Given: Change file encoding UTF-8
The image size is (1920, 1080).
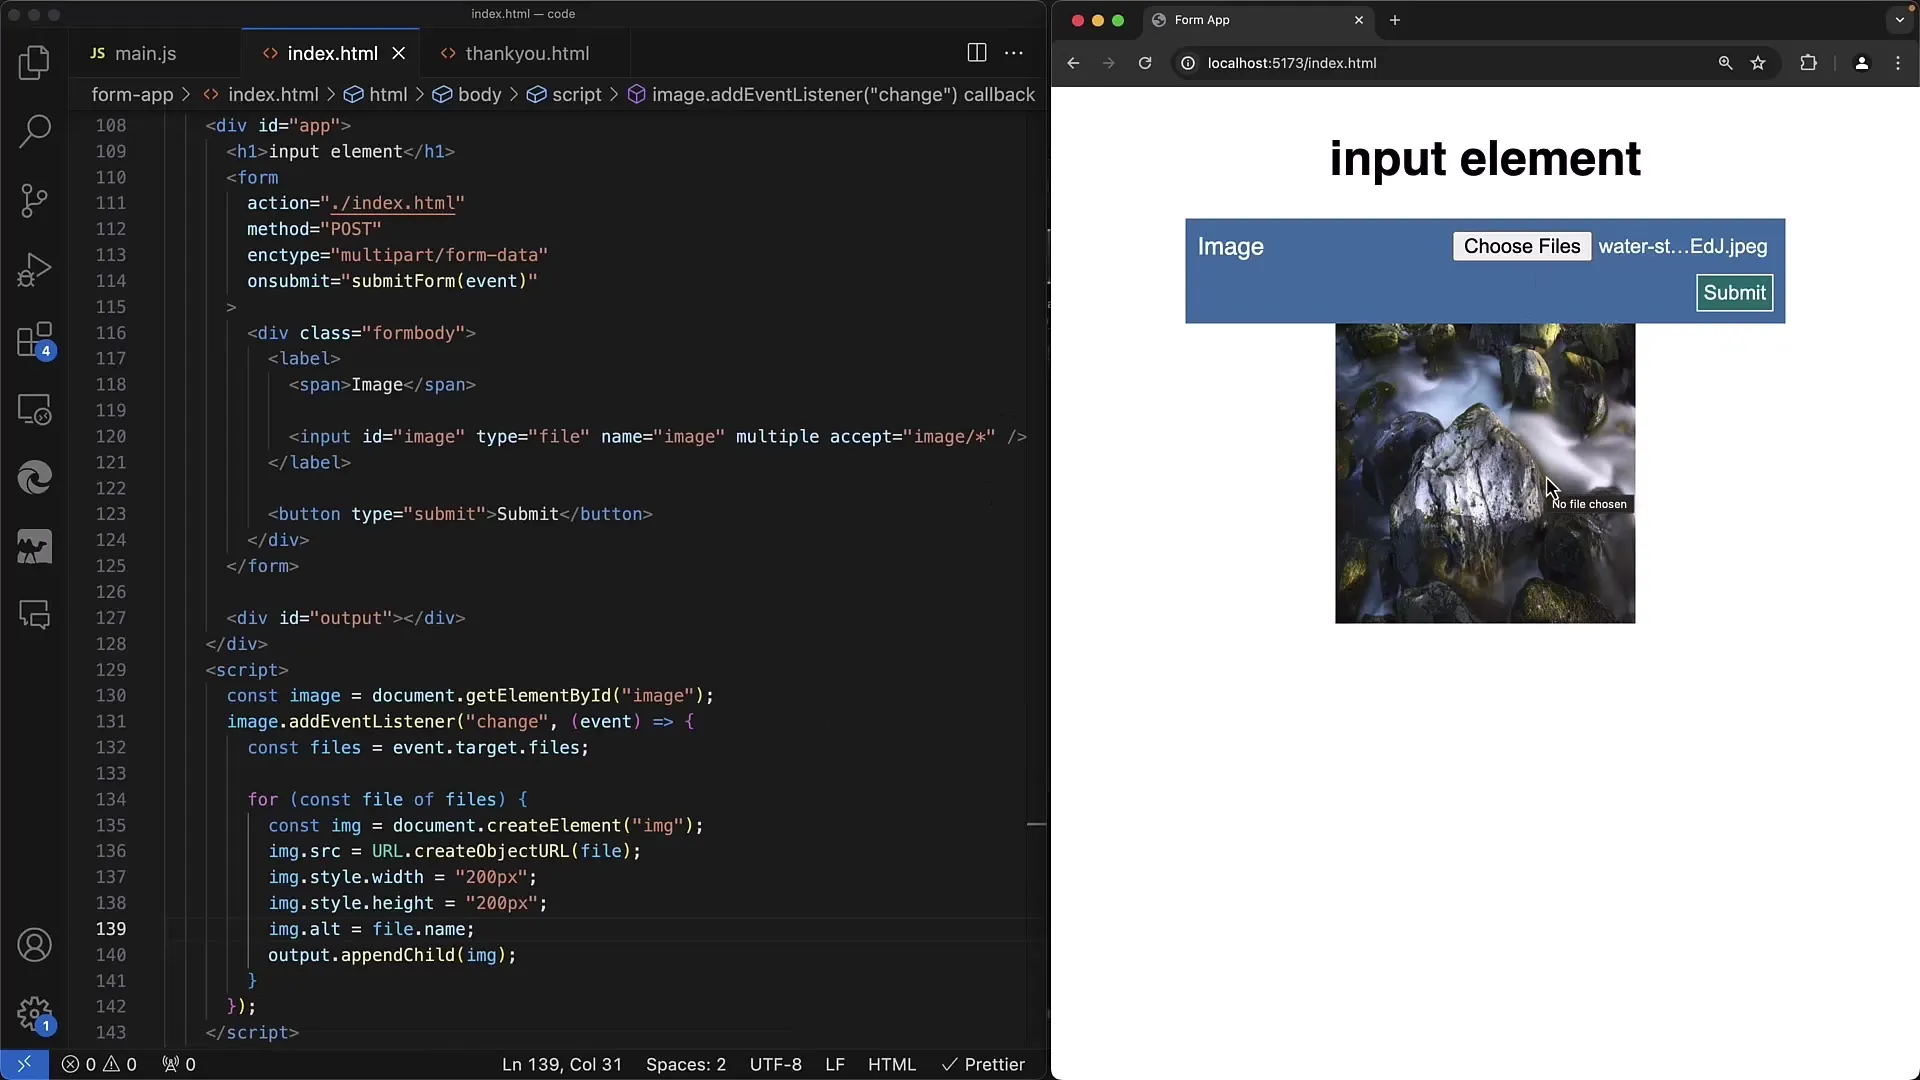Looking at the screenshot, I should [775, 1064].
